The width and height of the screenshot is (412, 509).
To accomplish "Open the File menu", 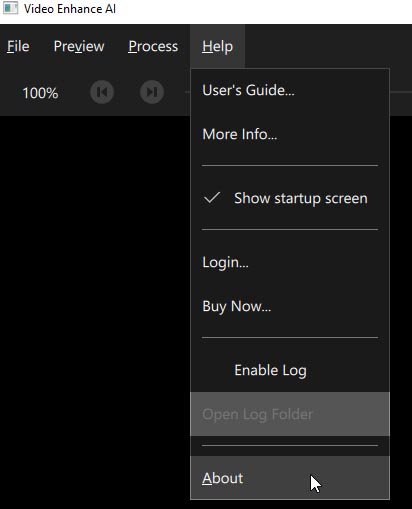I will 18,46.
